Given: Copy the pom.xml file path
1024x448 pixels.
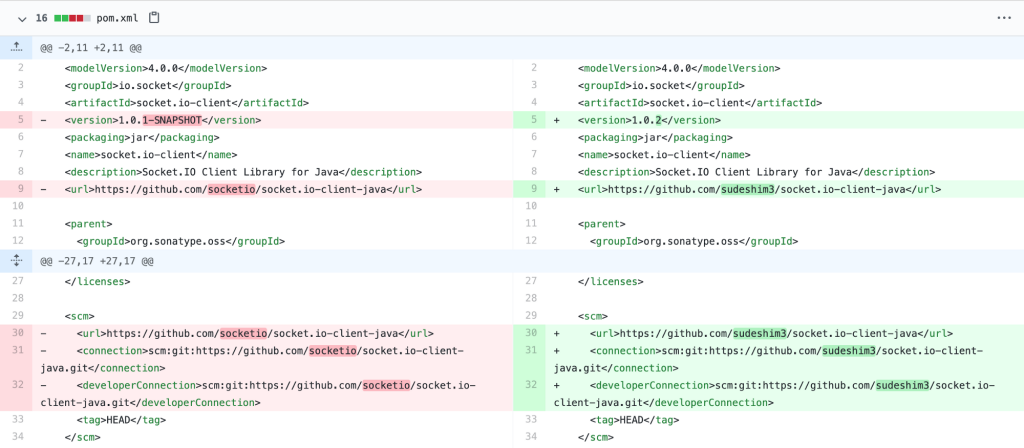Looking at the screenshot, I should pyautogui.click(x=153, y=18).
